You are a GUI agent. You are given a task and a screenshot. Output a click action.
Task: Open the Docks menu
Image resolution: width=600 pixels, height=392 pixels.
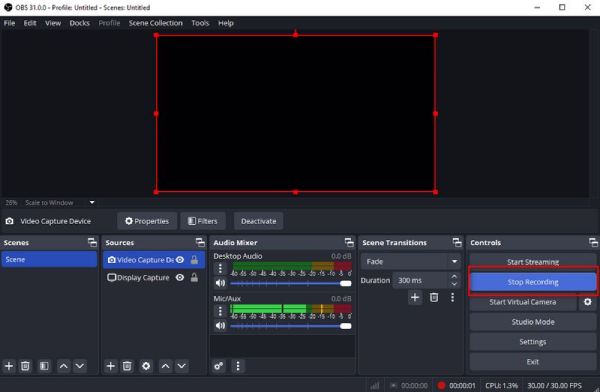[x=80, y=23]
